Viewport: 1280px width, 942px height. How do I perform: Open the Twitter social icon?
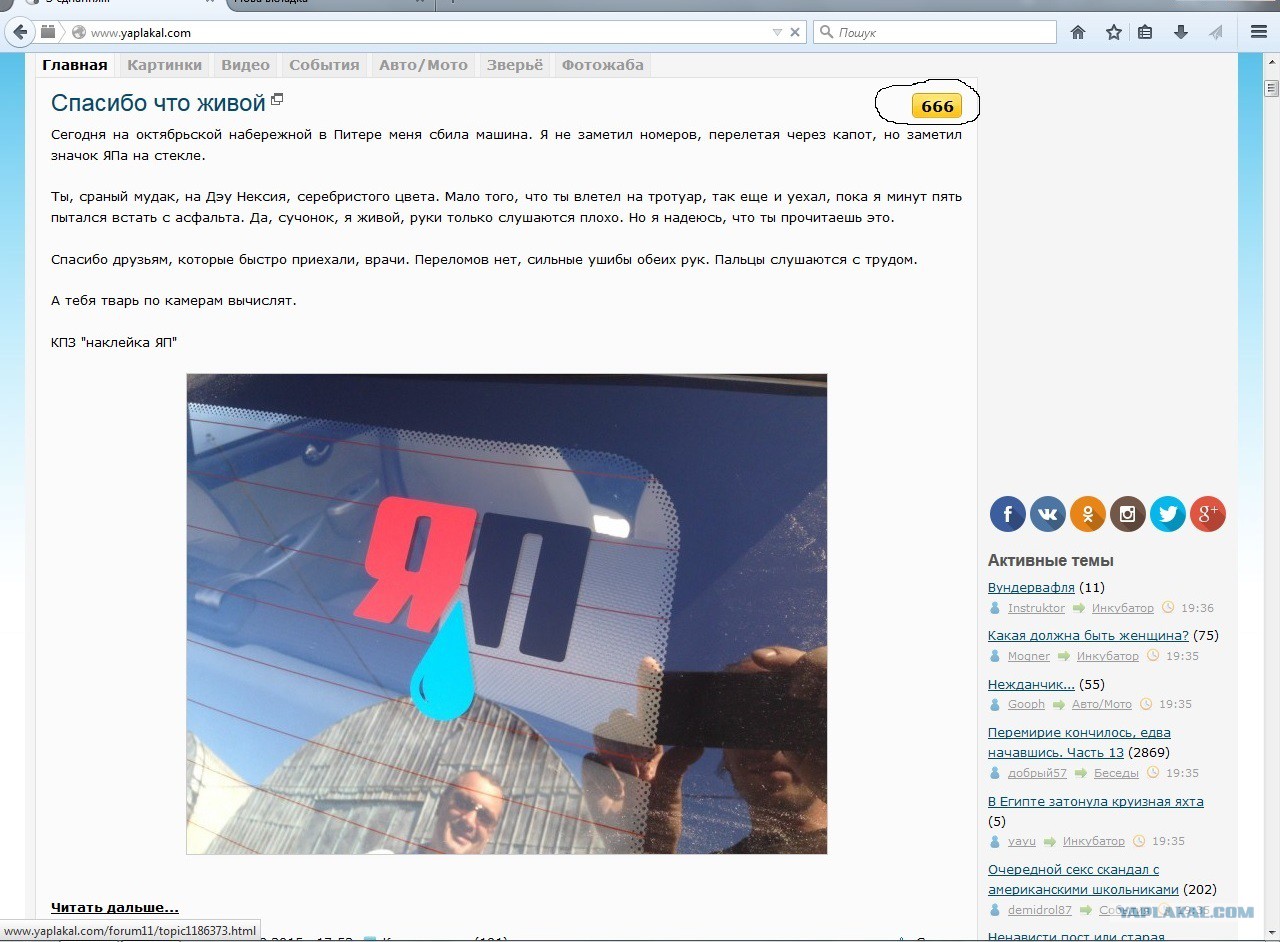click(1168, 514)
